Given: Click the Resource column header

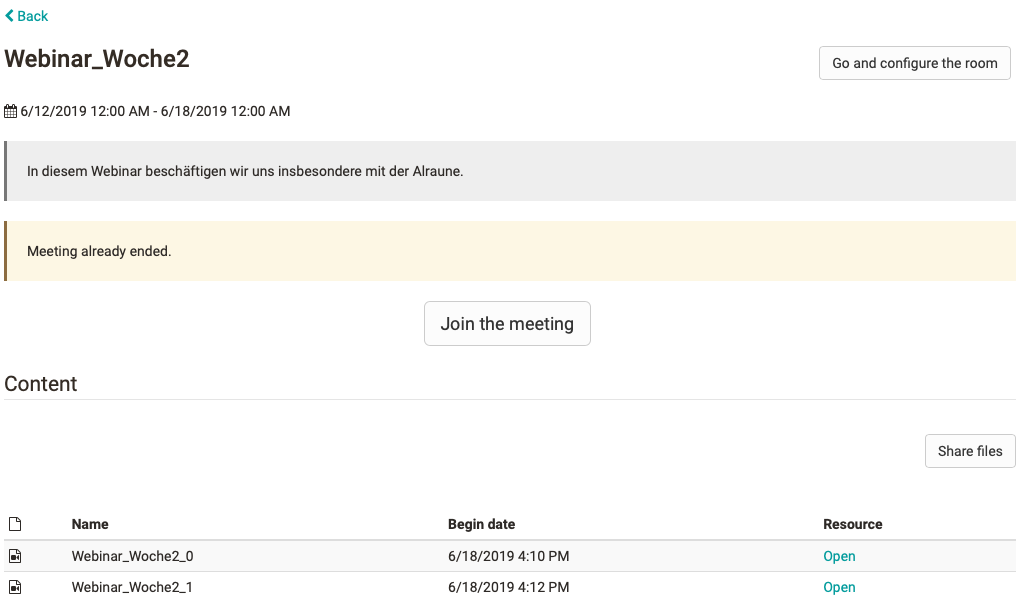Looking at the screenshot, I should click(852, 523).
